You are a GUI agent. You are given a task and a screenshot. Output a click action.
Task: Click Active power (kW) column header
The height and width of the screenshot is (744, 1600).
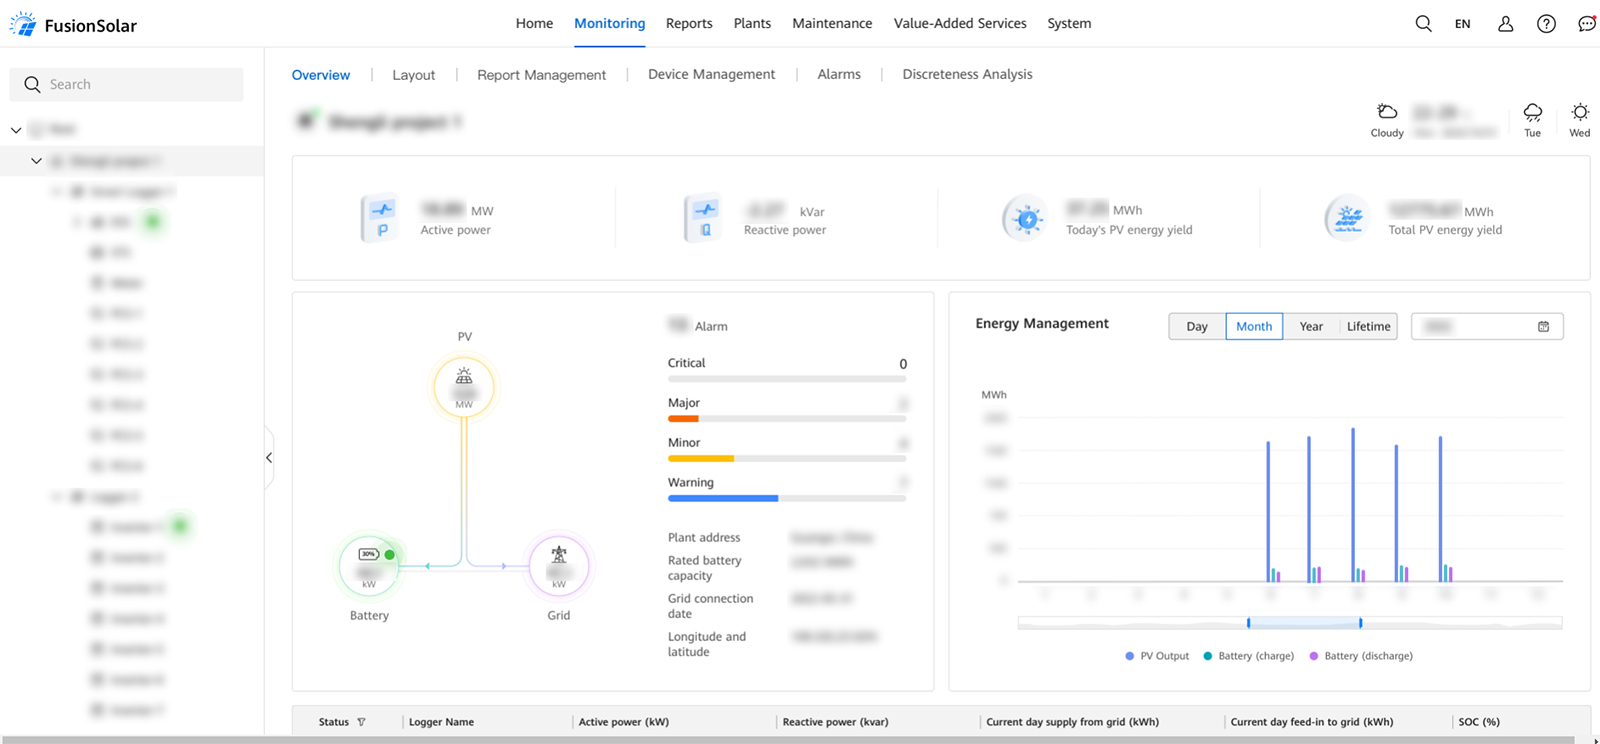tap(624, 722)
